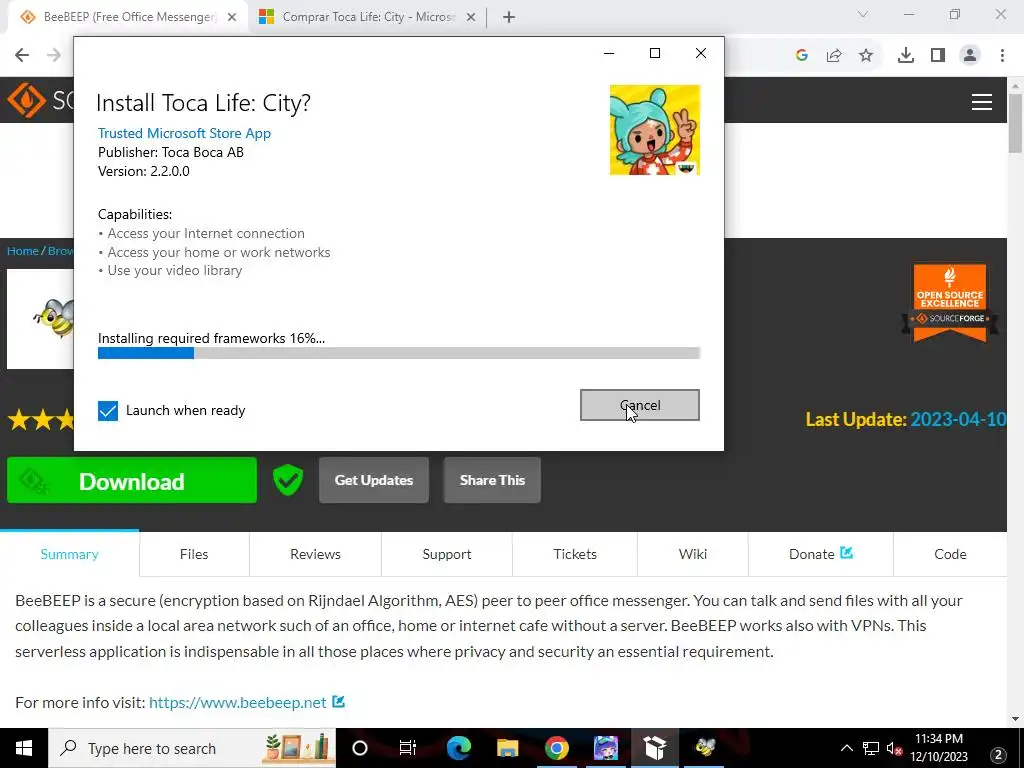The image size is (1024, 768).
Task: Open Chrome downloads icon
Action: click(x=906, y=56)
